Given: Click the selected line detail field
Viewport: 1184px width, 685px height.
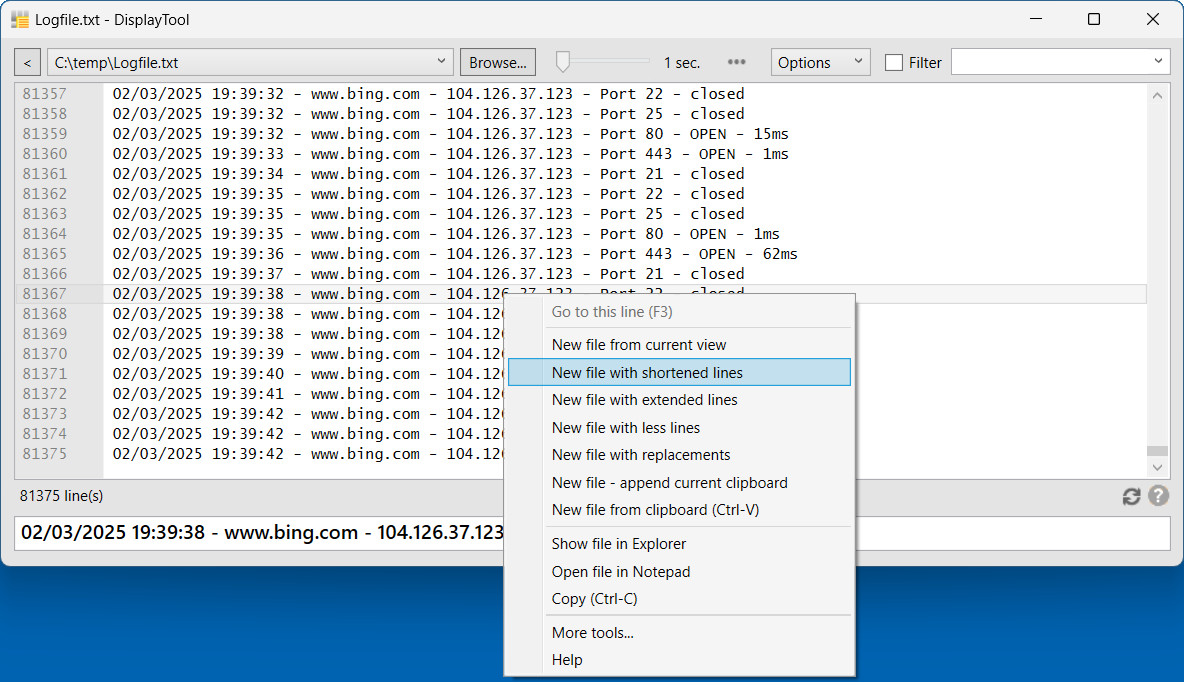Looking at the screenshot, I should pos(592,533).
